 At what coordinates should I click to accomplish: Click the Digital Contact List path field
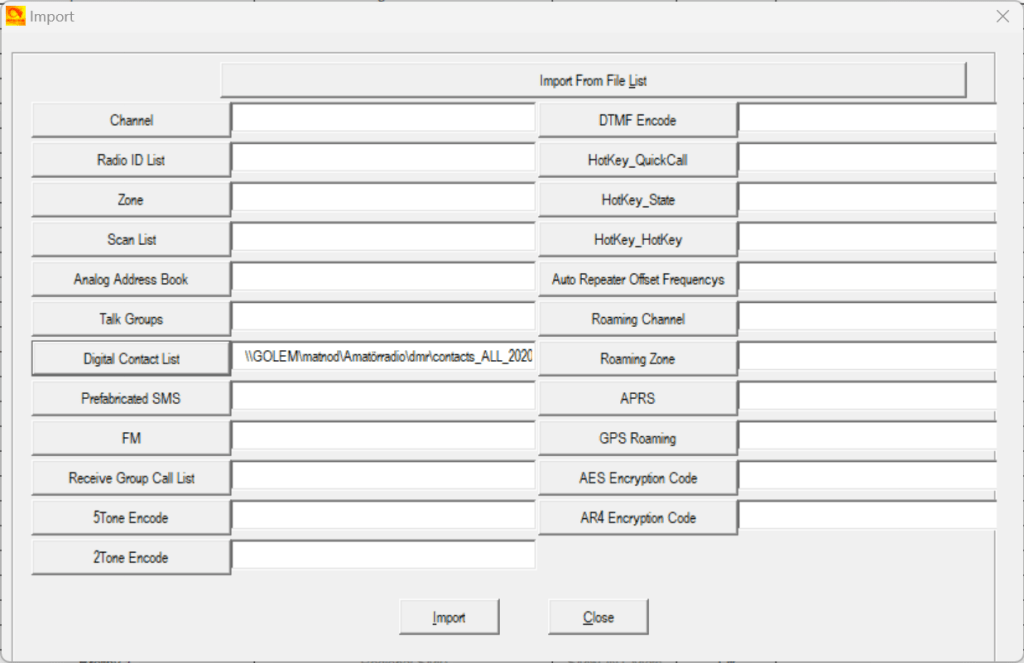click(385, 358)
